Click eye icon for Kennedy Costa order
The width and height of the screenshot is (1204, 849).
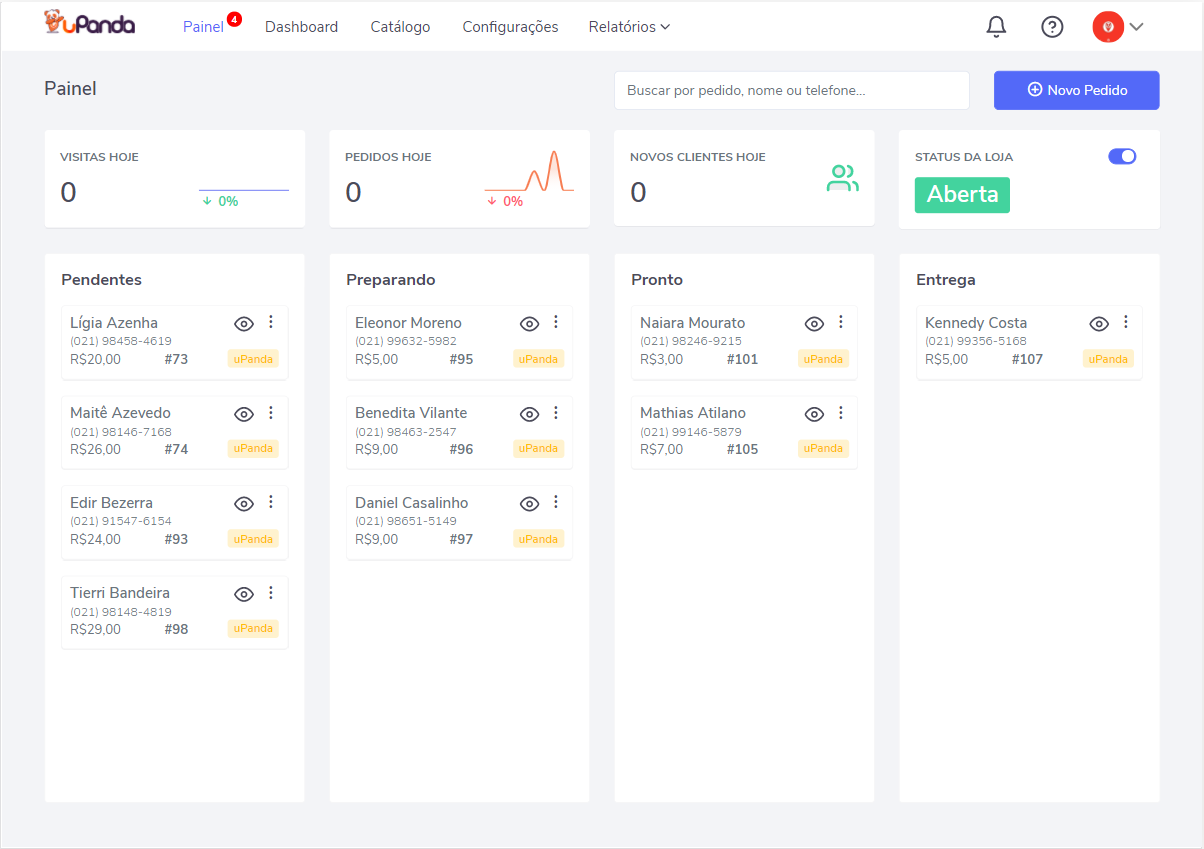pos(1099,323)
